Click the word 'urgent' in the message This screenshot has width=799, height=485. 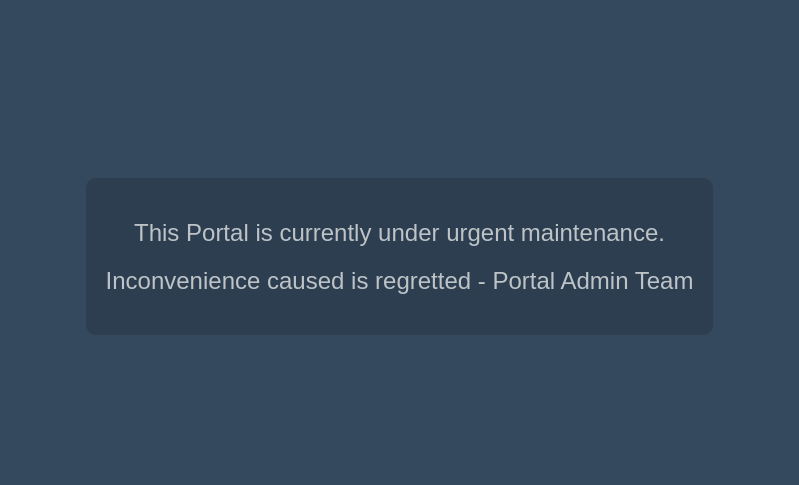(x=480, y=234)
